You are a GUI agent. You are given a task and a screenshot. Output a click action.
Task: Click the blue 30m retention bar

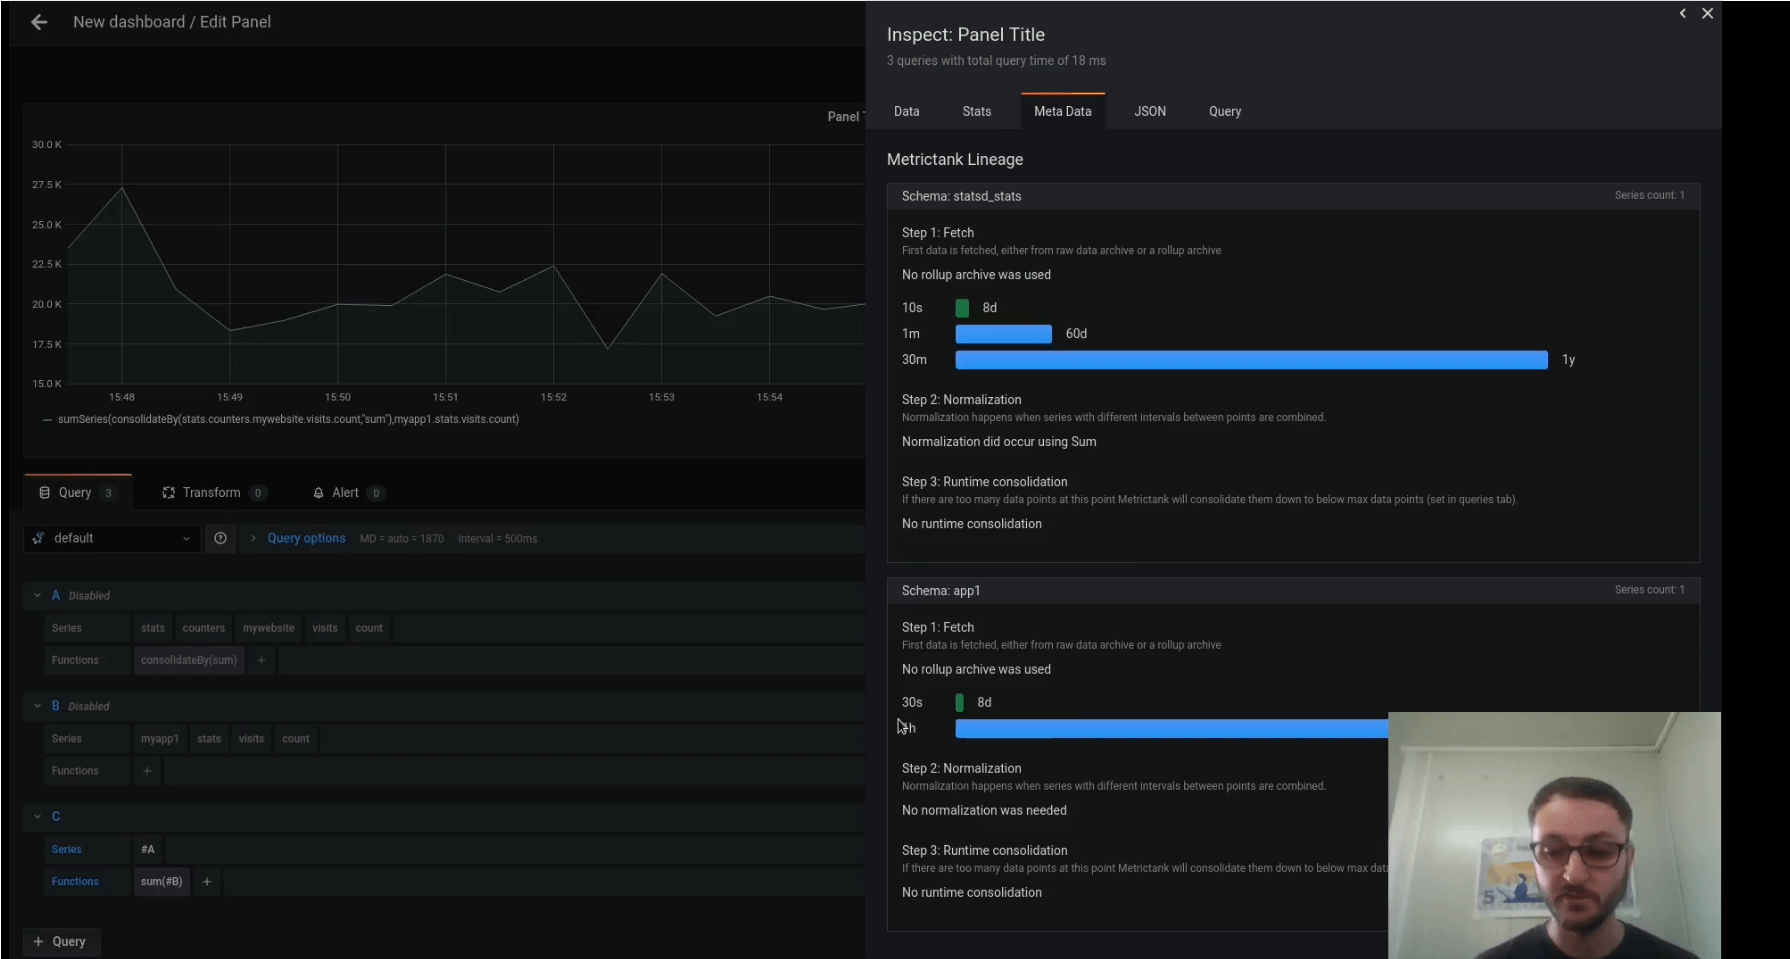point(1250,360)
